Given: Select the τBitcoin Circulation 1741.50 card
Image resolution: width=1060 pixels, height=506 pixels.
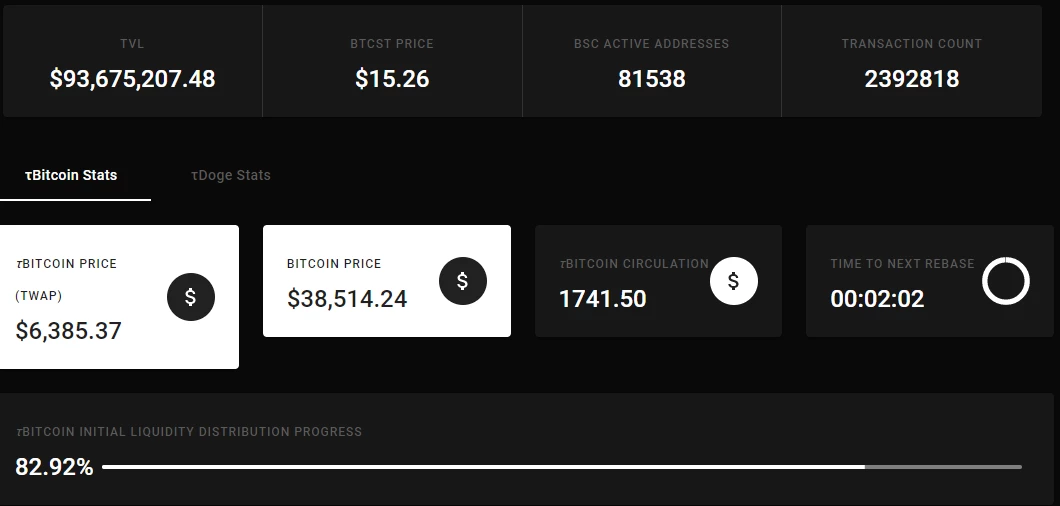Looking at the screenshot, I should click(x=658, y=281).
